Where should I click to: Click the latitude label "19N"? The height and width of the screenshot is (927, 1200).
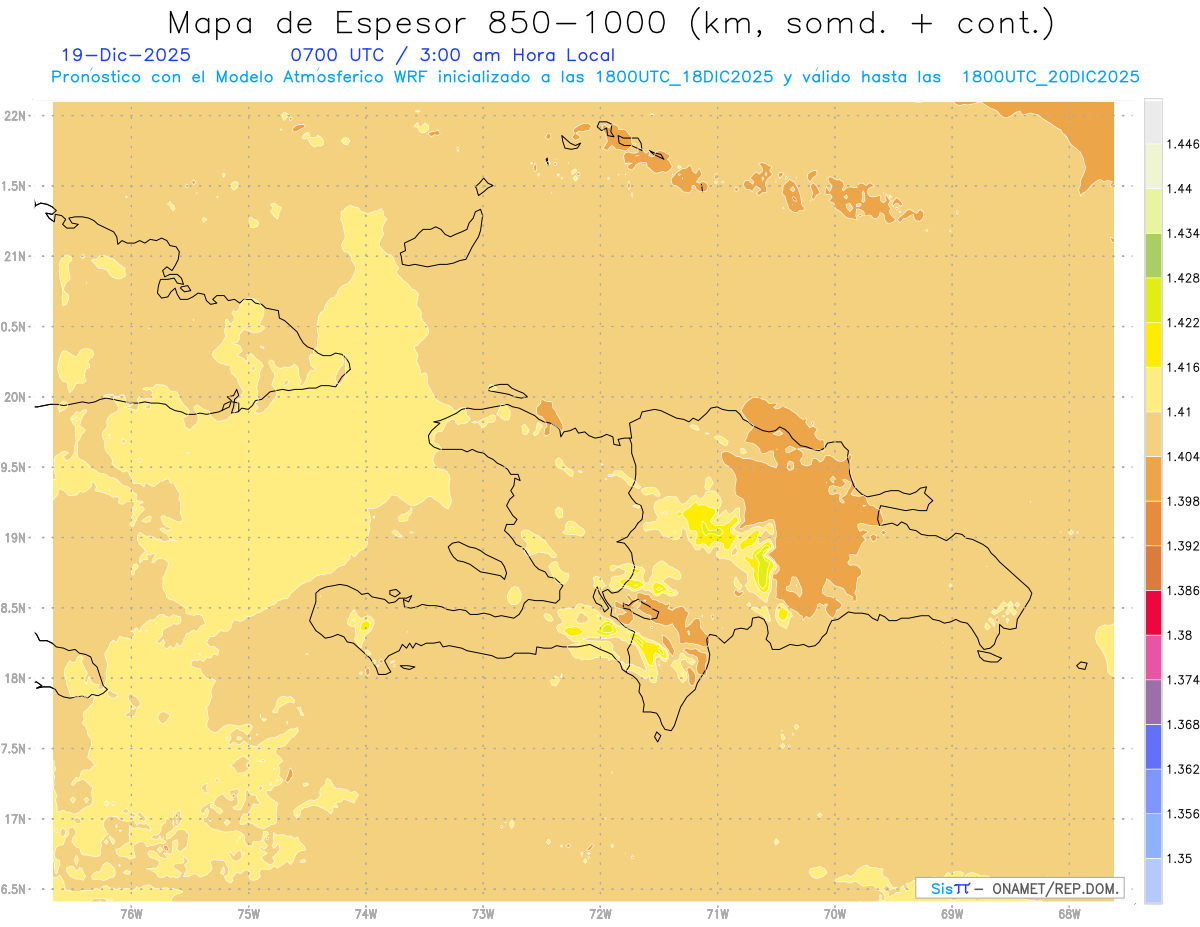(x=16, y=537)
